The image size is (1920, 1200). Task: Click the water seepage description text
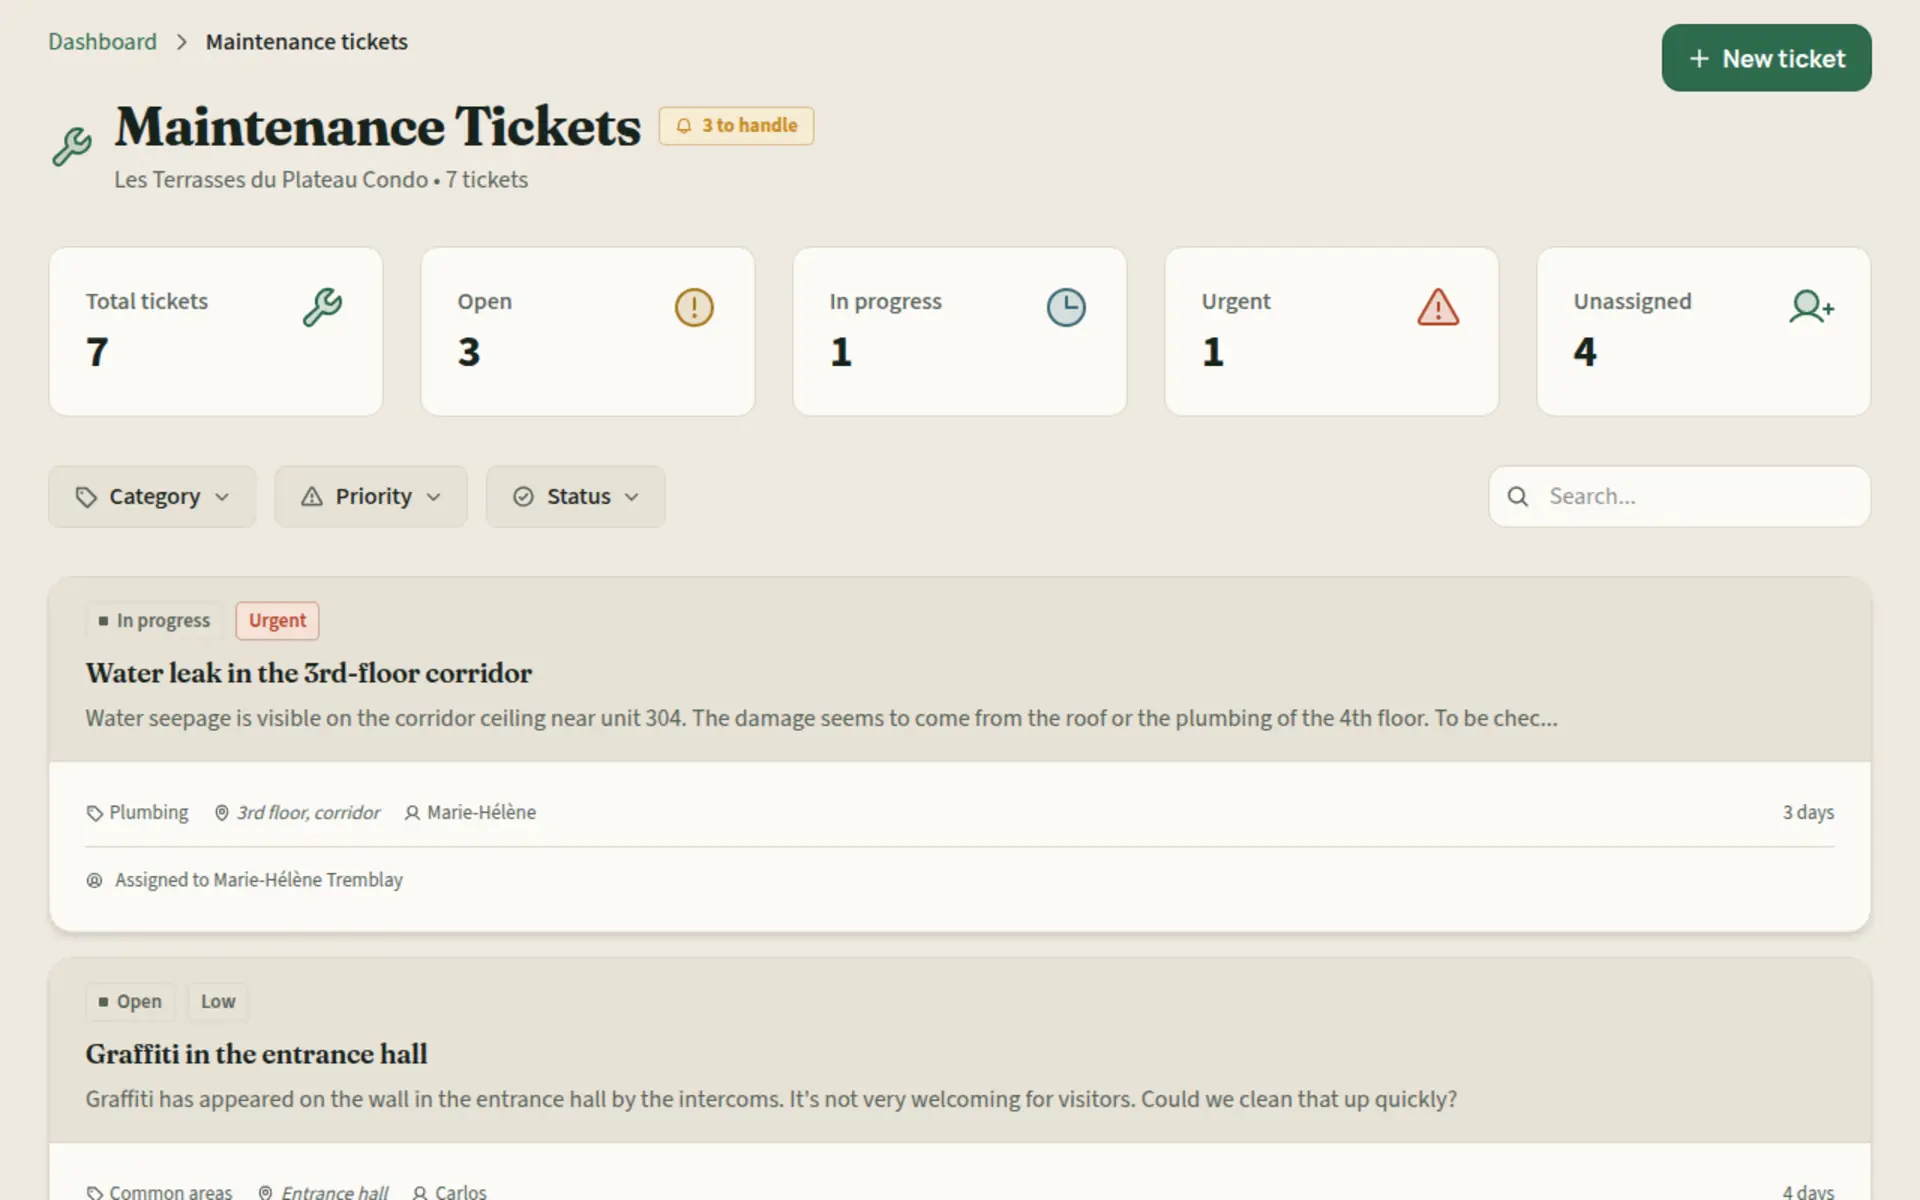tap(821, 718)
